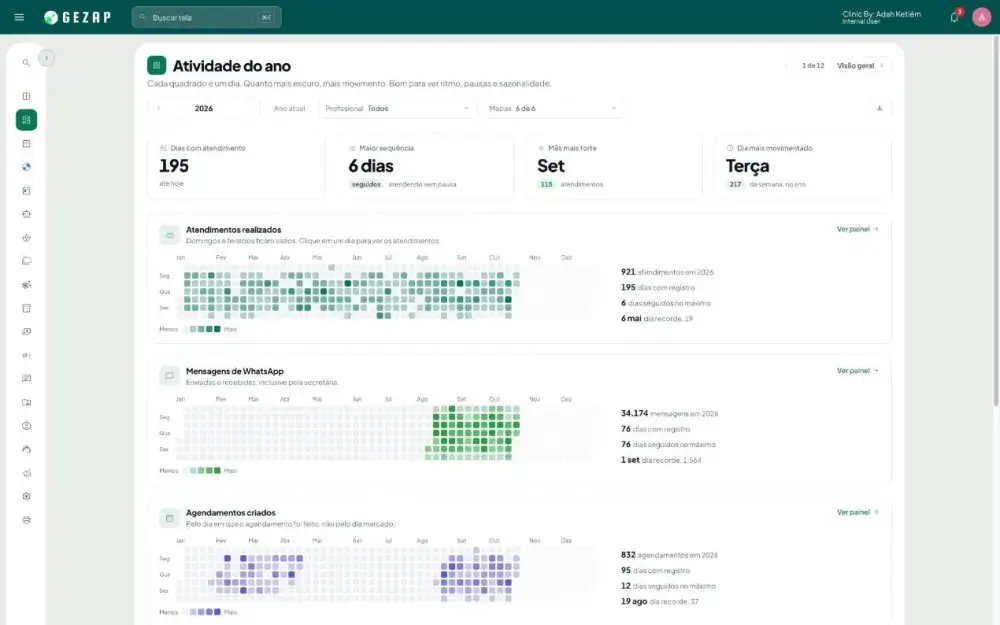Open the megaphone icon in sidebar
This screenshot has height=625, width=1000.
coord(26,355)
